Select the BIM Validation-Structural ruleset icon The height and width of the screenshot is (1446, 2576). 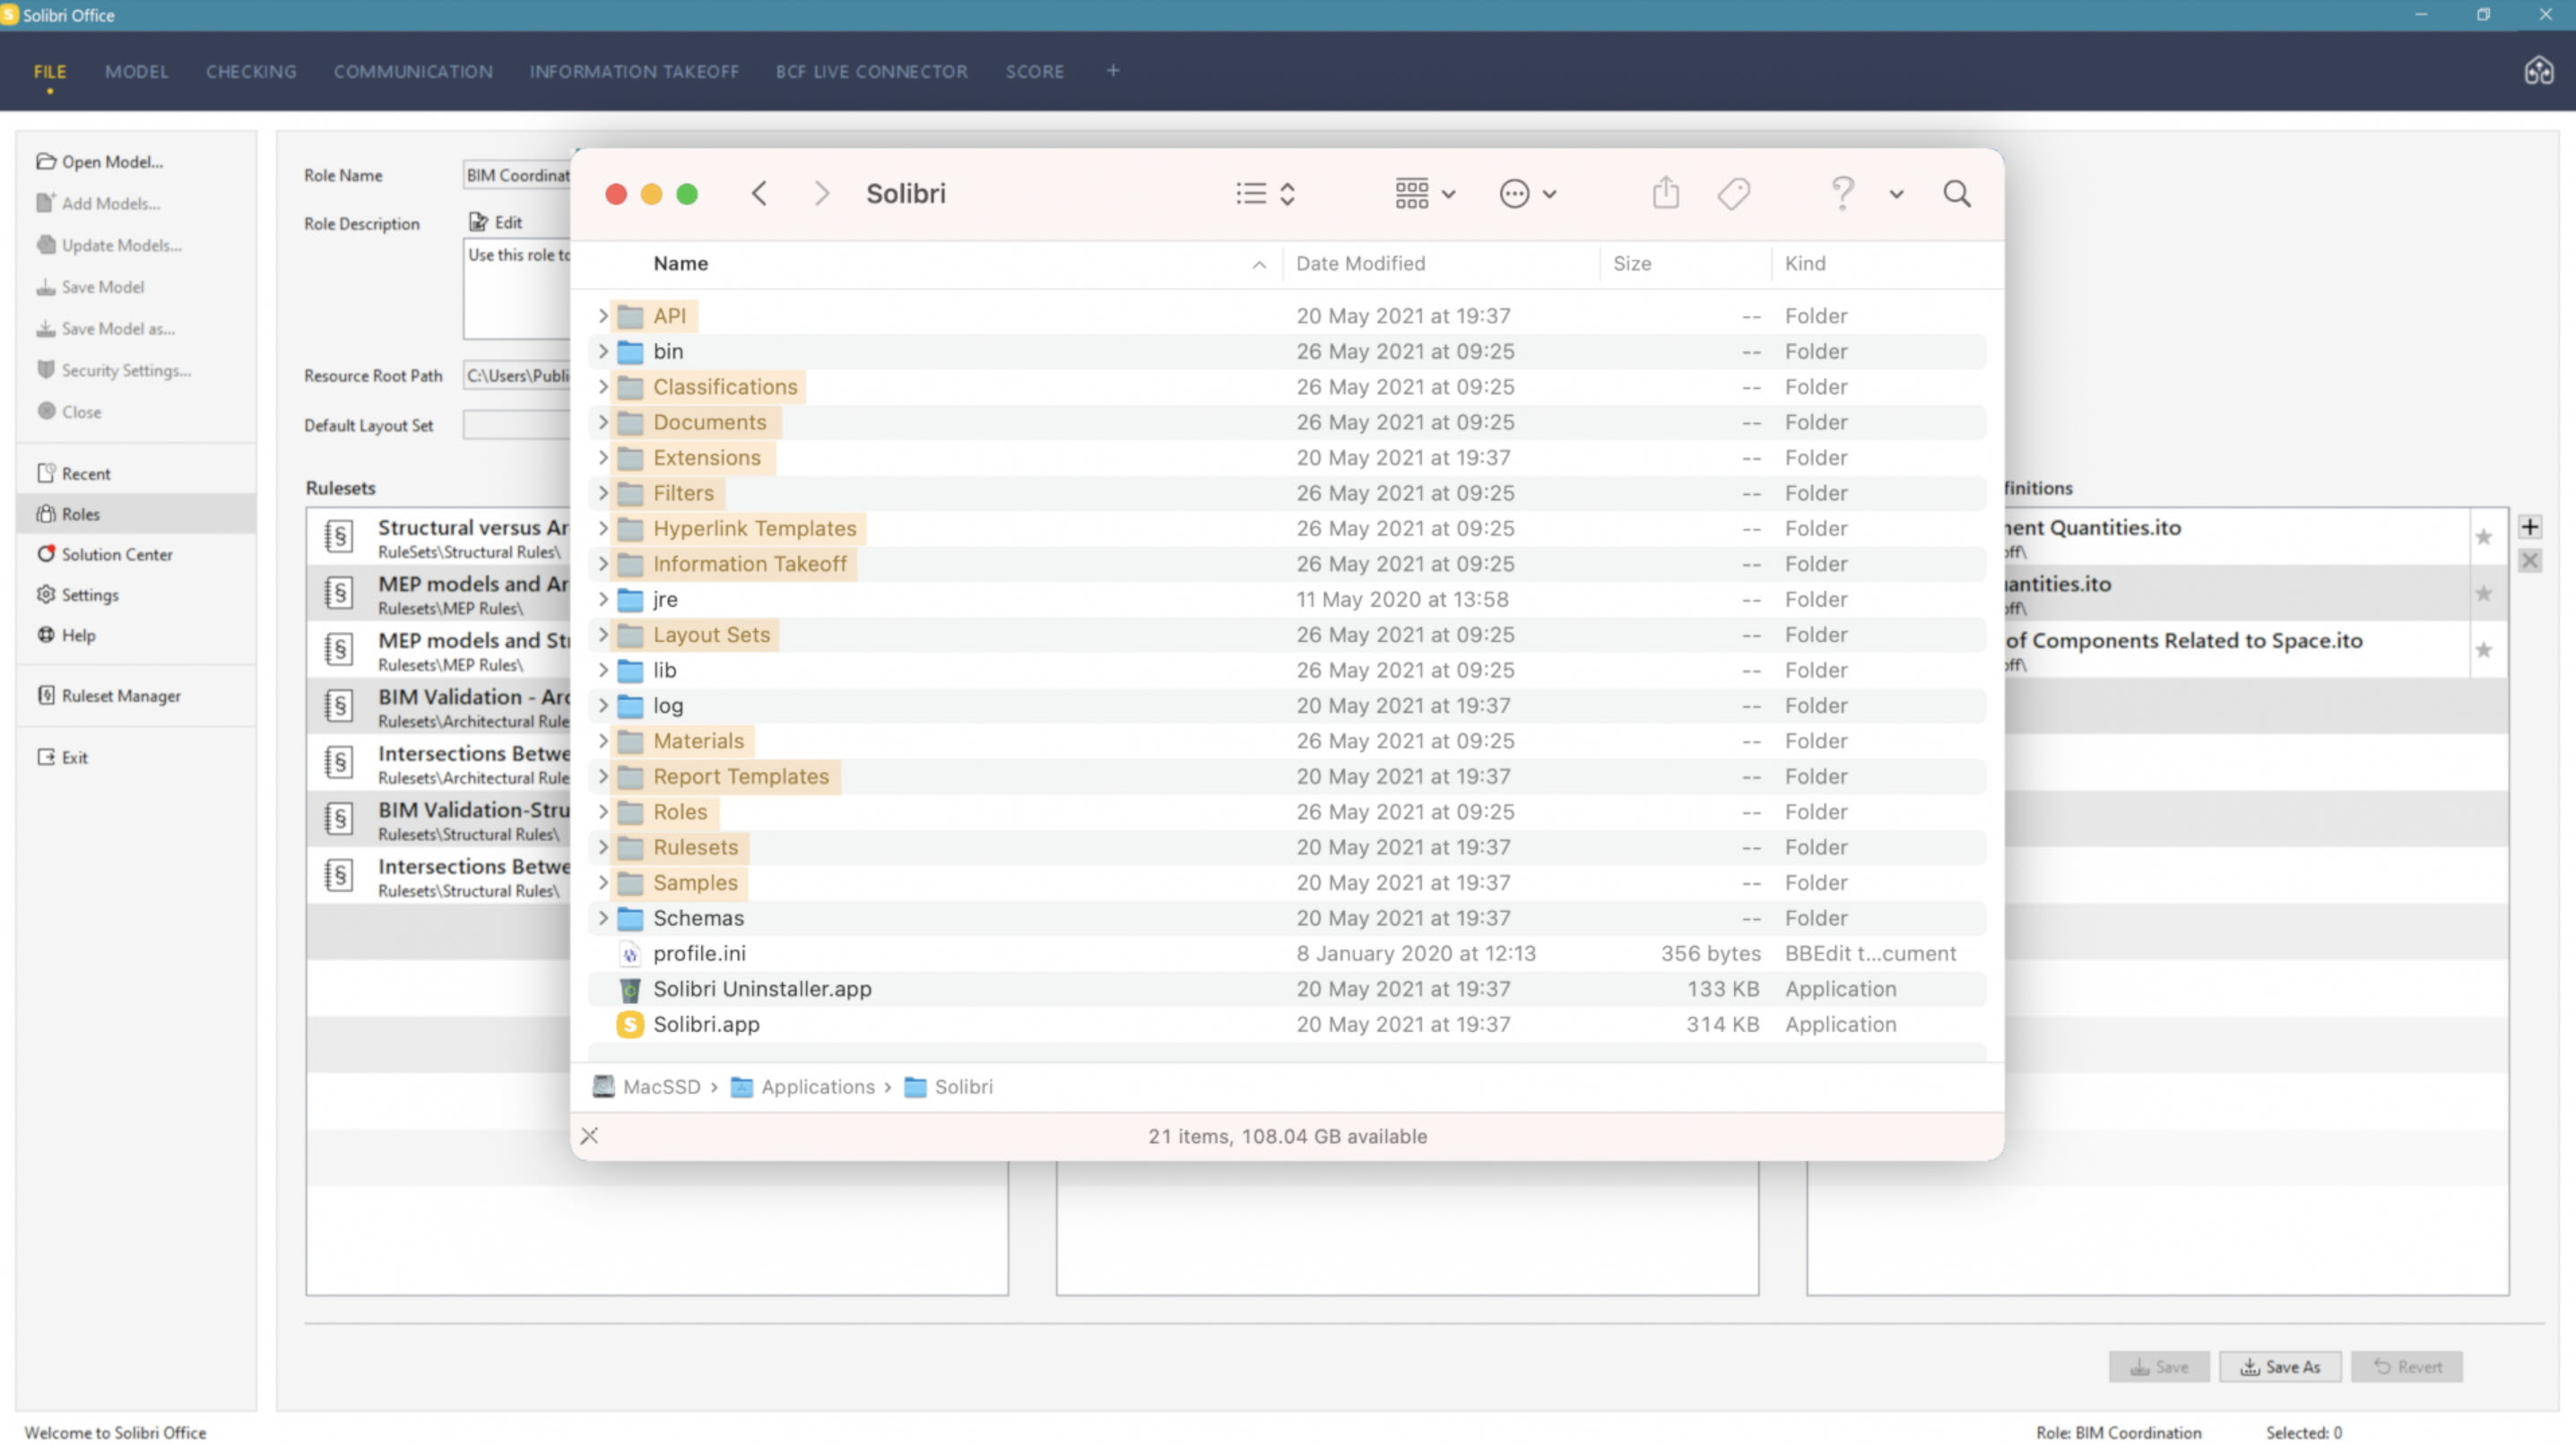(x=339, y=819)
